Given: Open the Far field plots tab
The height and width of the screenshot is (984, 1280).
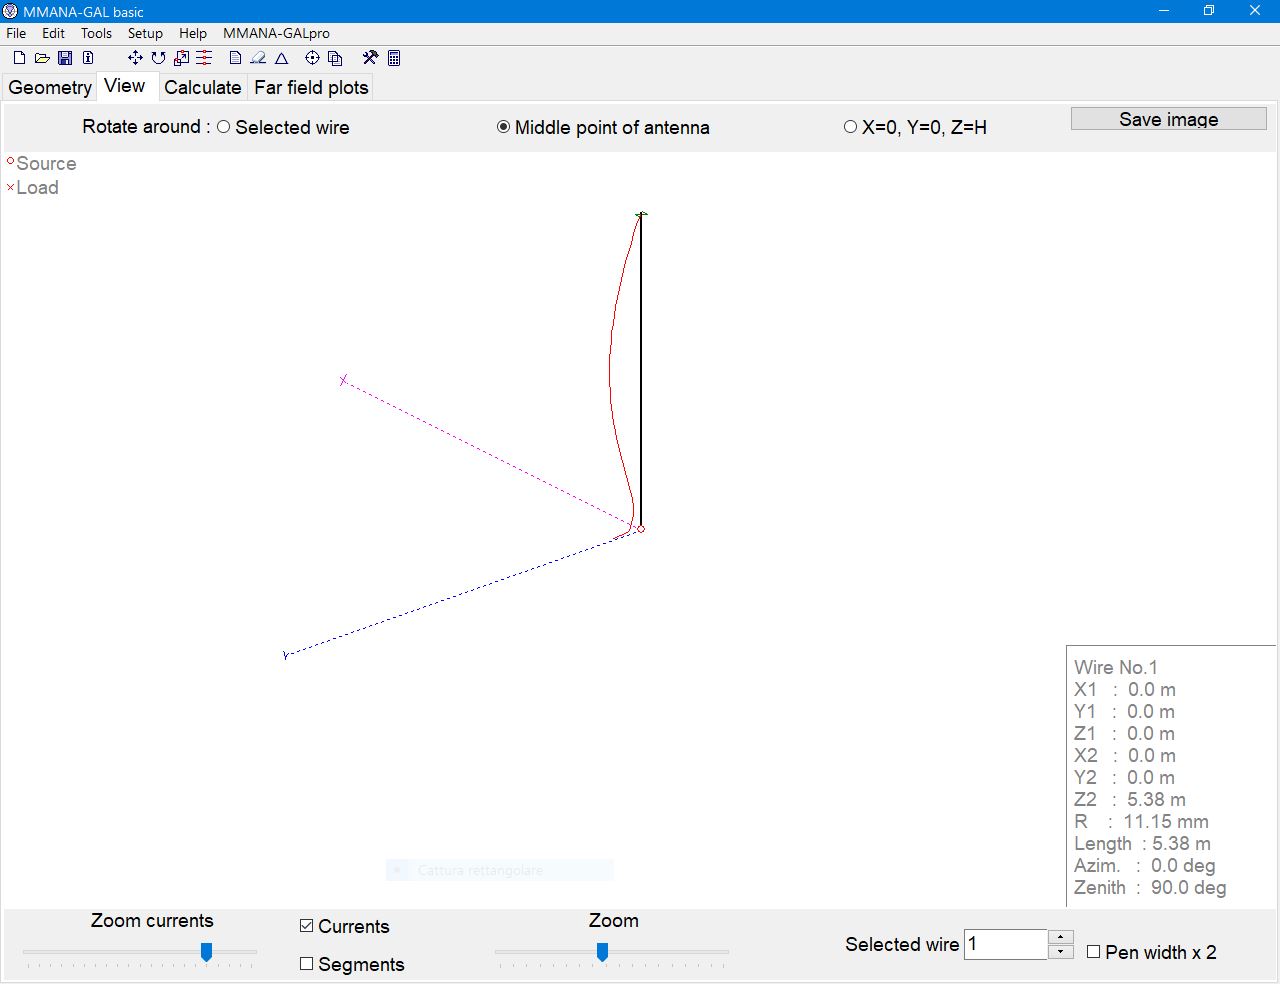Looking at the screenshot, I should [311, 87].
